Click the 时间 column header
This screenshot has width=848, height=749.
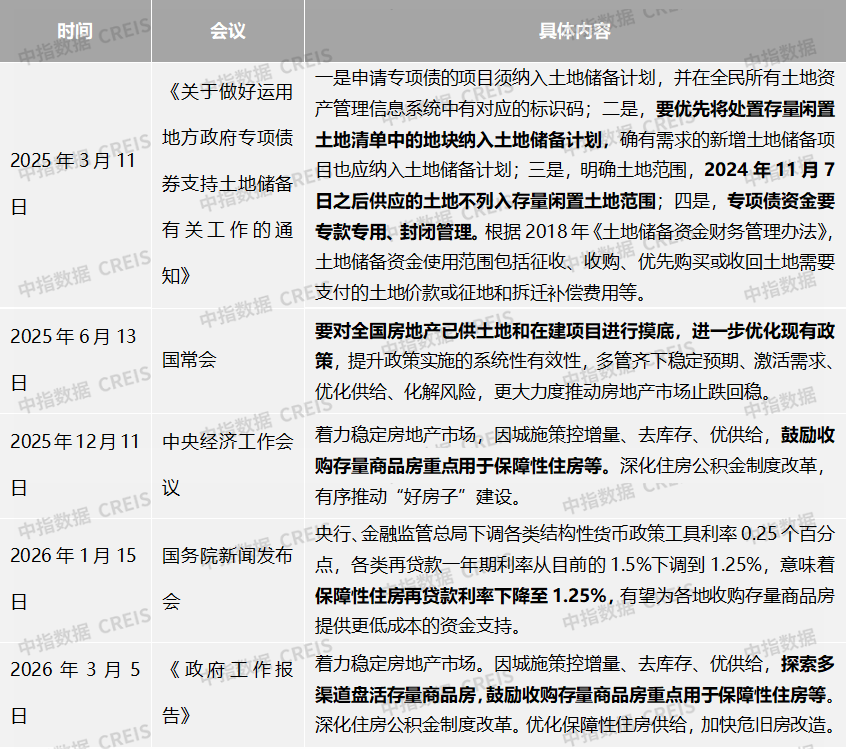[x=75, y=31]
